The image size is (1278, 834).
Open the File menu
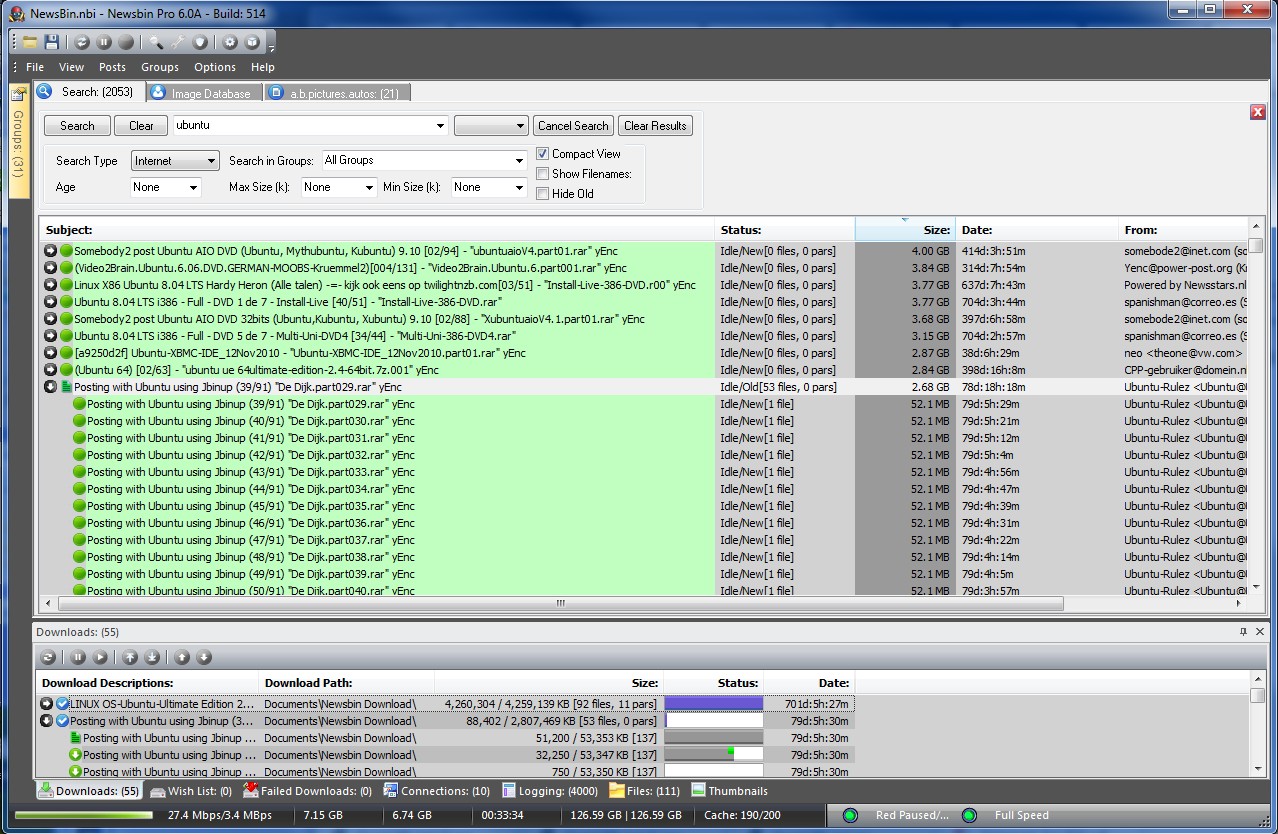35,67
